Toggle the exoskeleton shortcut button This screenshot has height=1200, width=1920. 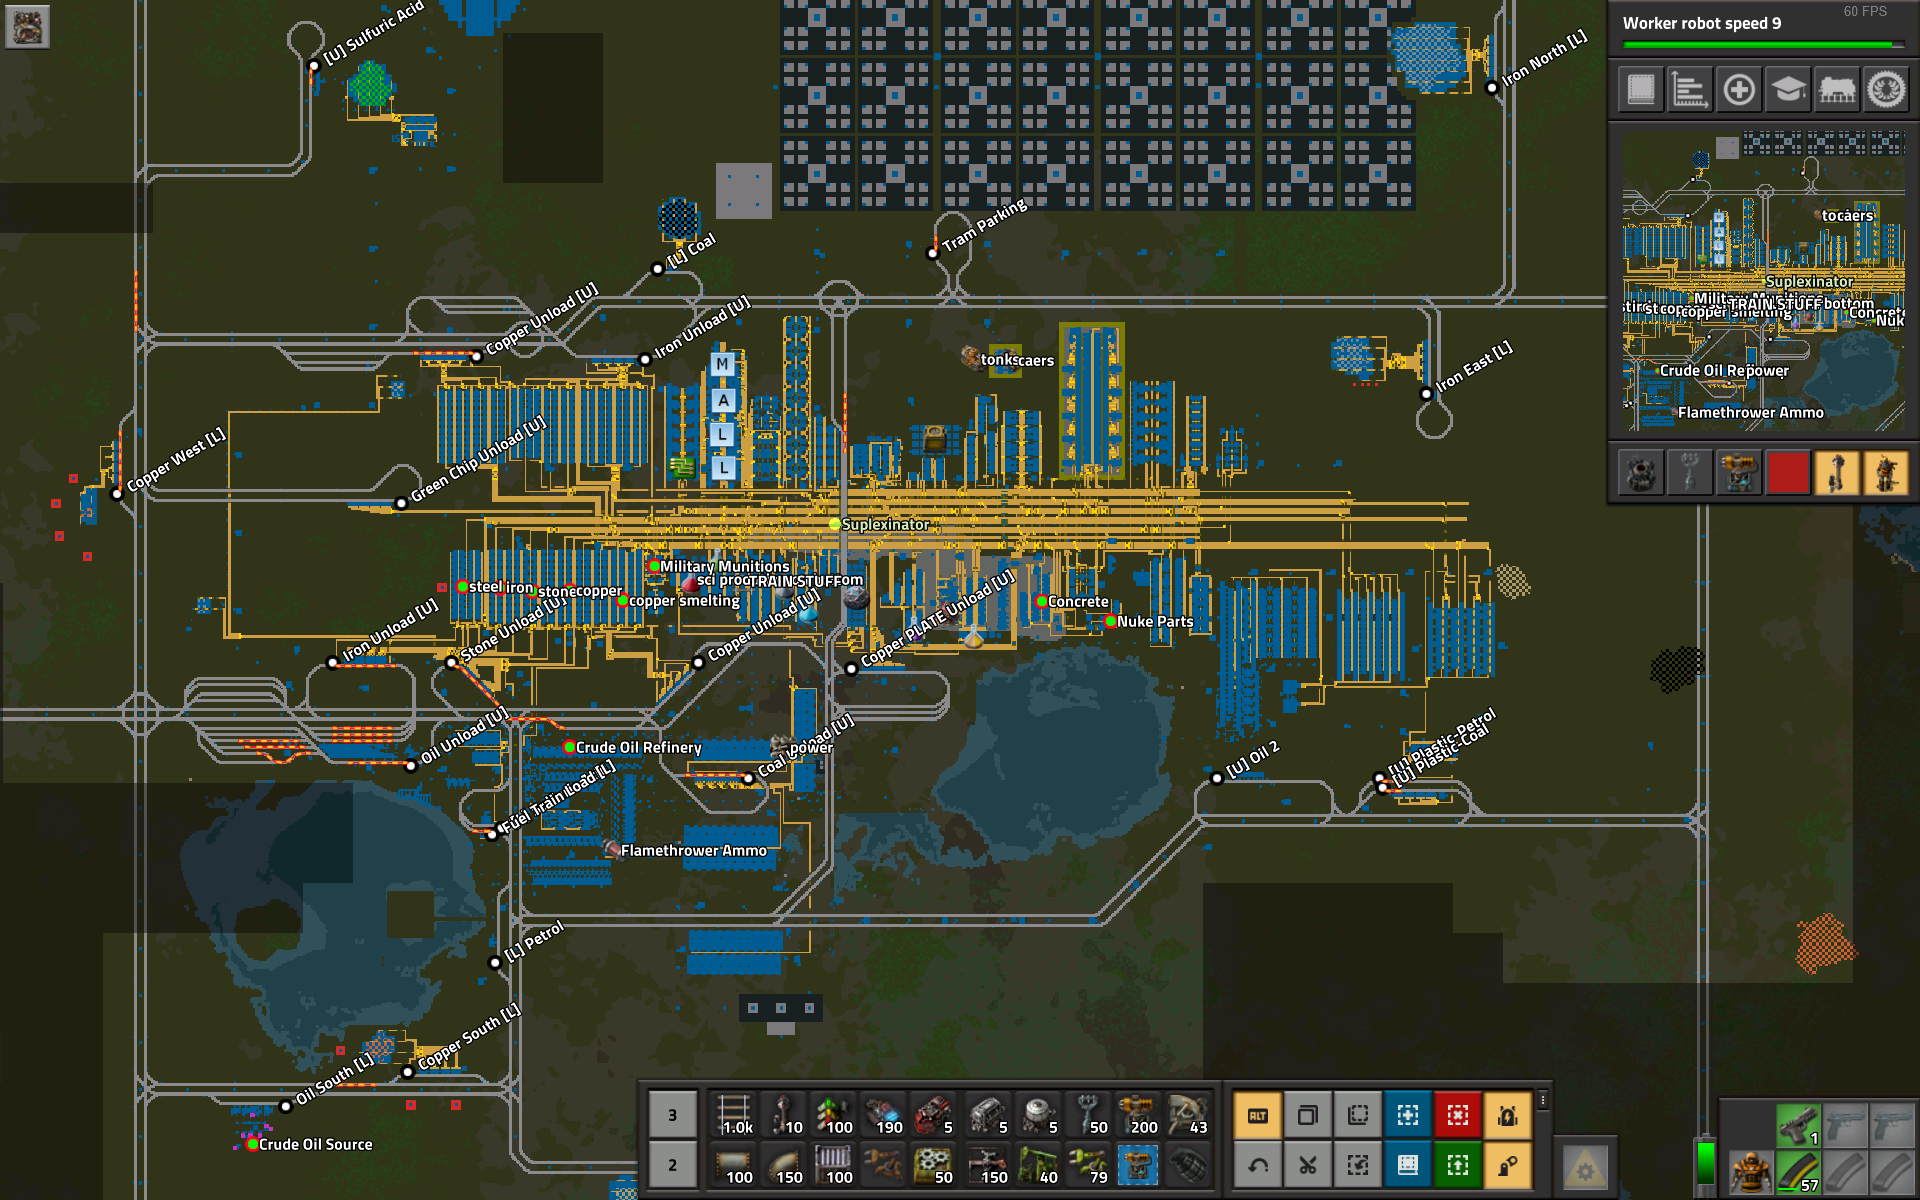pyautogui.click(x=1507, y=1165)
